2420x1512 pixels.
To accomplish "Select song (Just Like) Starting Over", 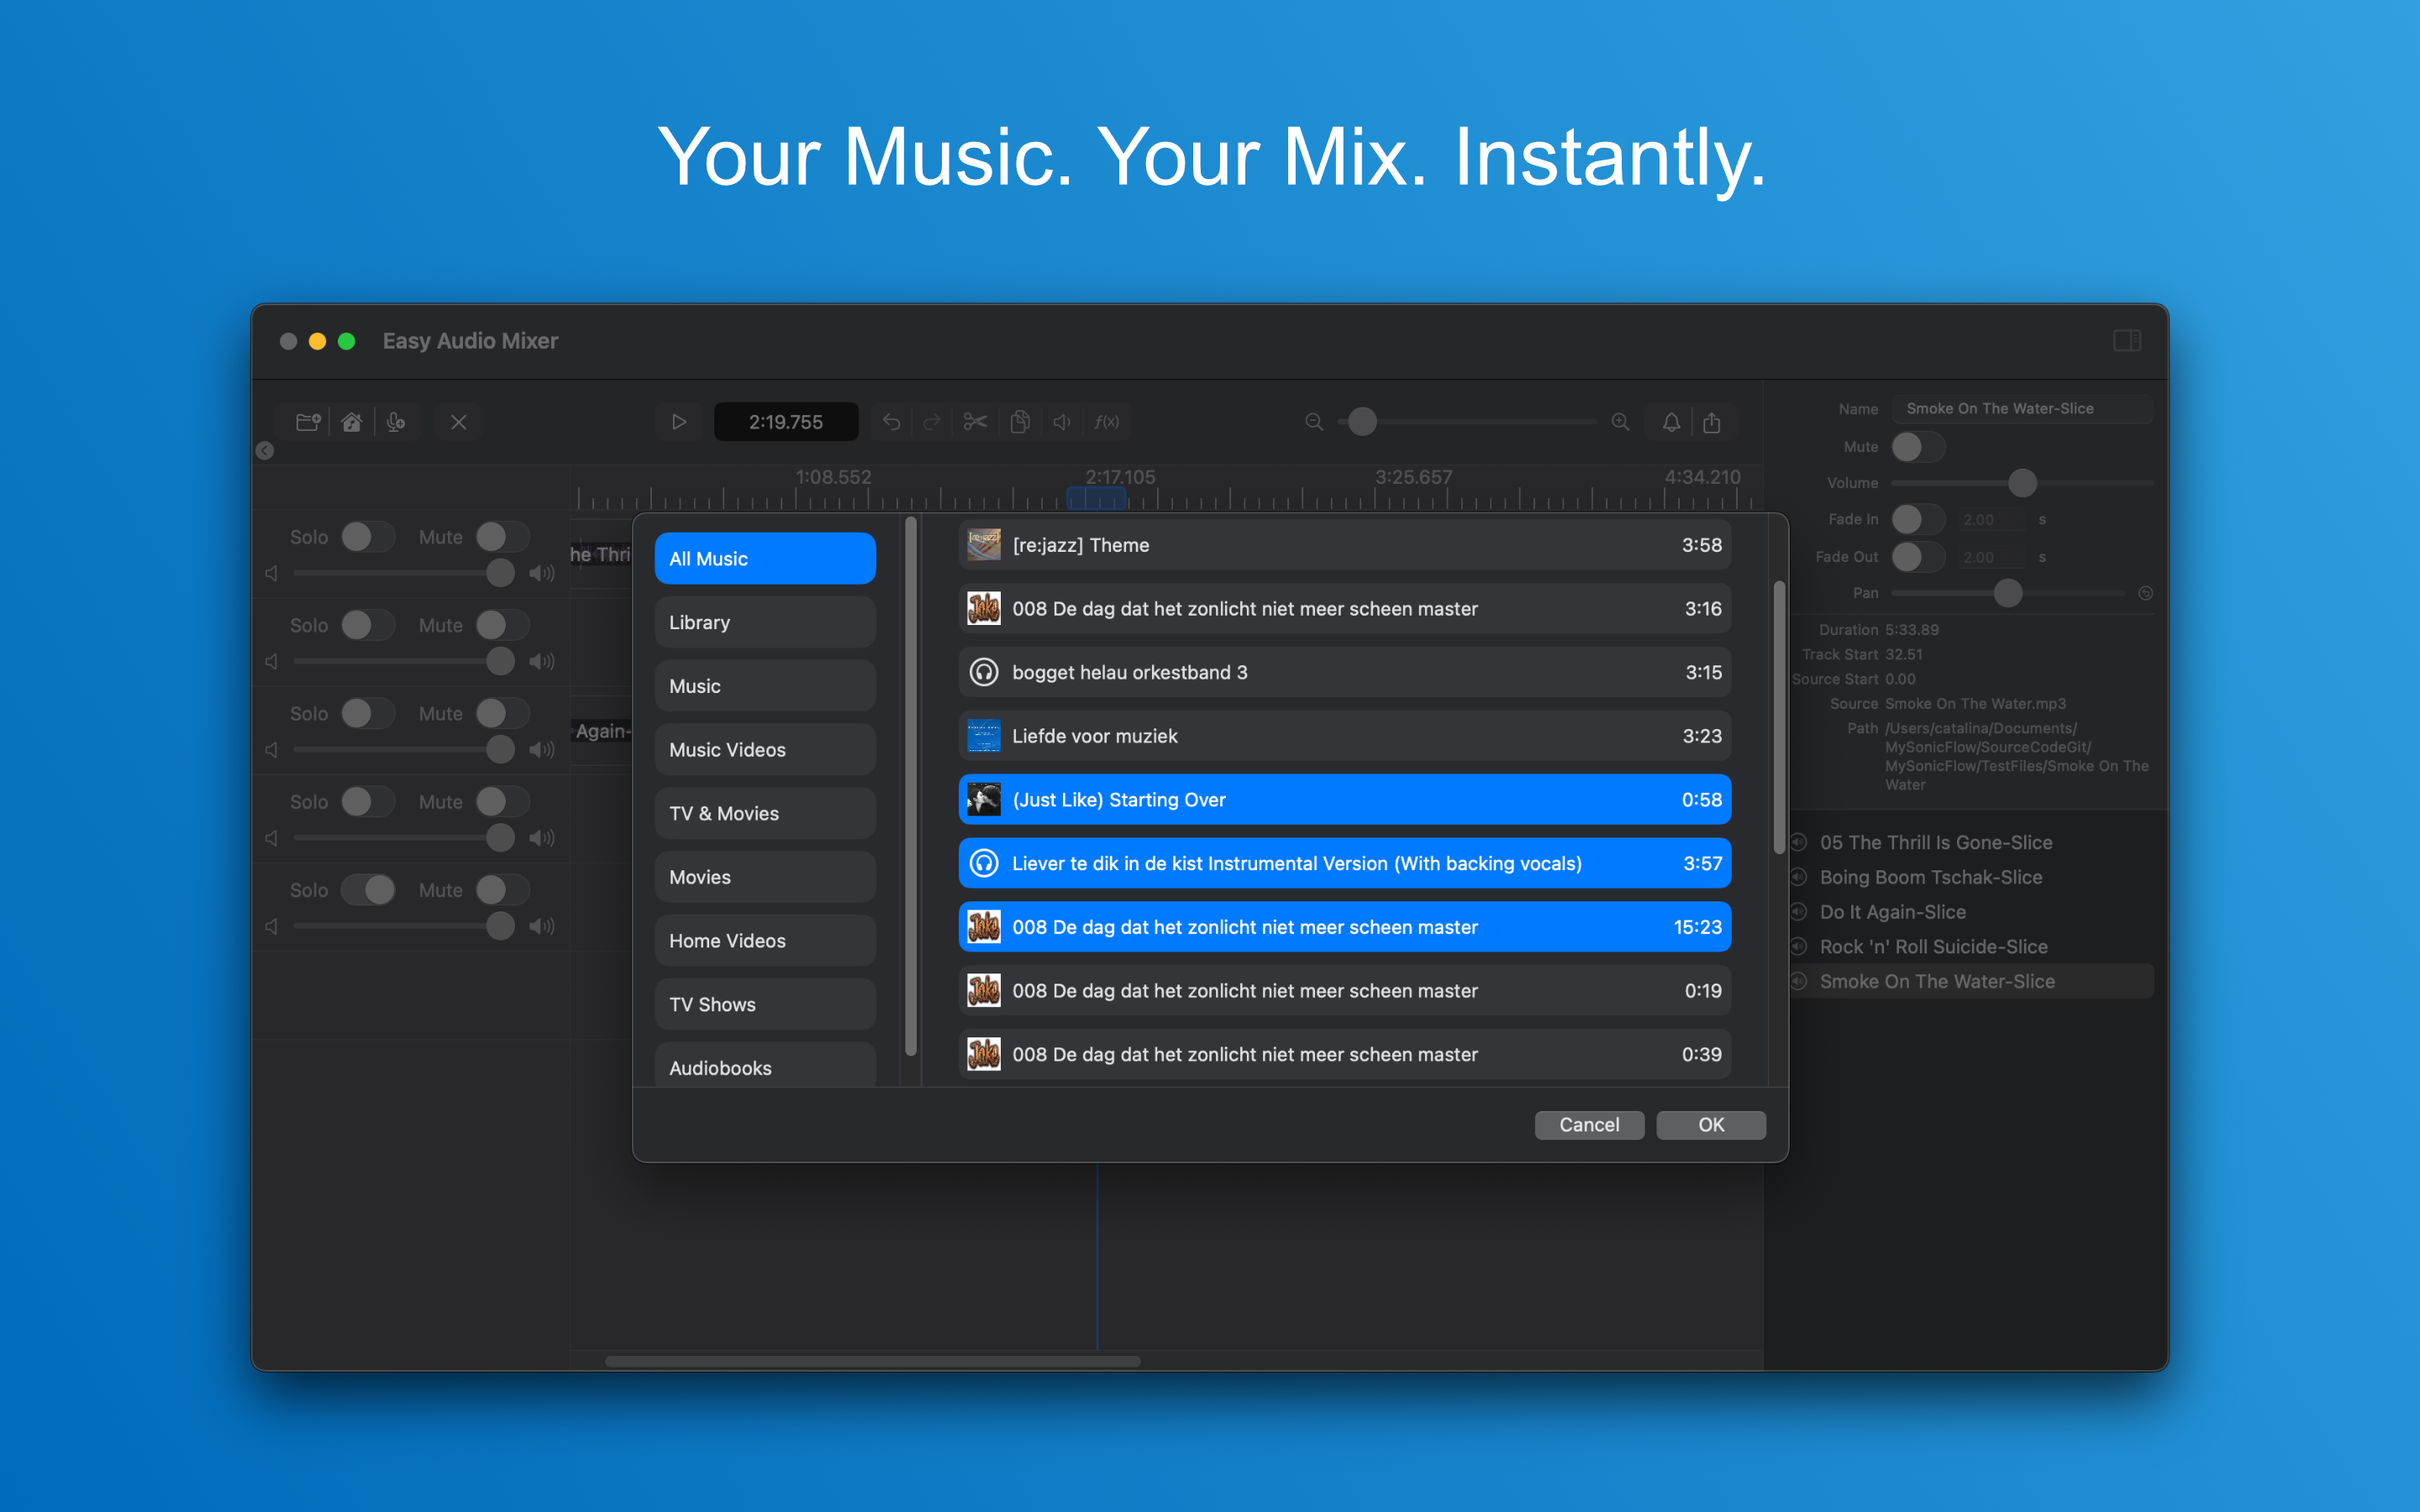I will [x=1345, y=799].
